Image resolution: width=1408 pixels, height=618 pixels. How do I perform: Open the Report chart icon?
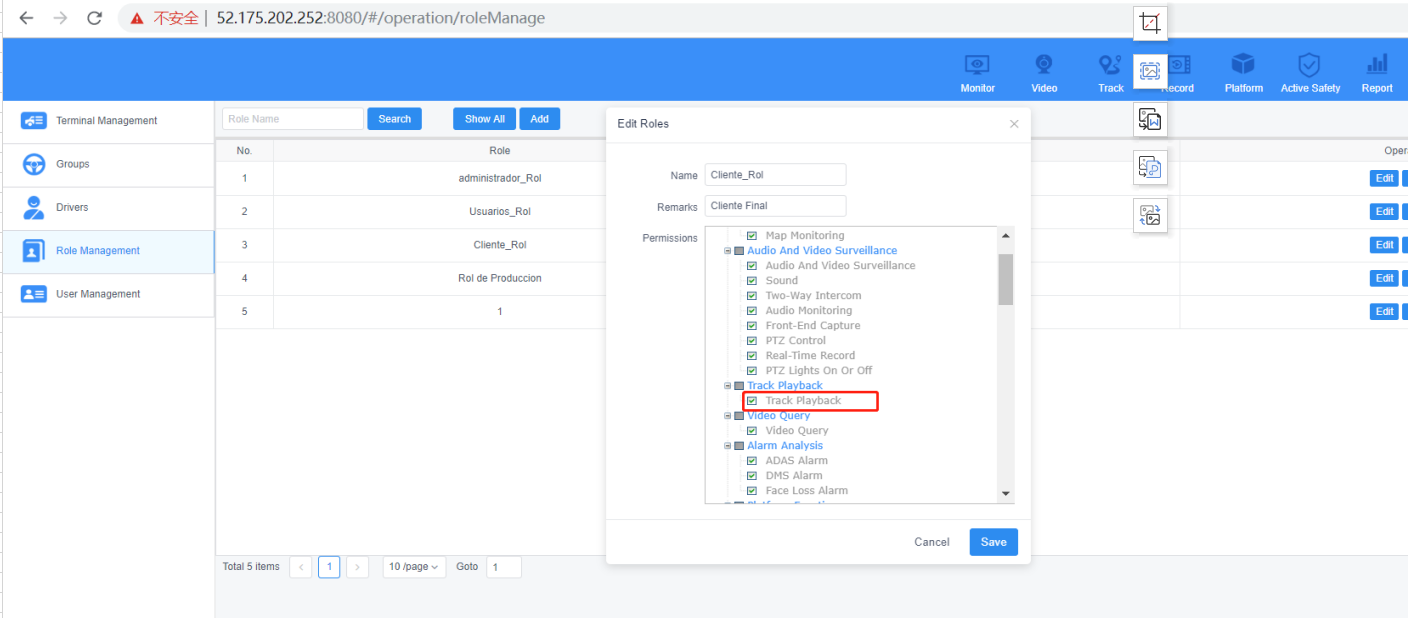click(x=1376, y=65)
